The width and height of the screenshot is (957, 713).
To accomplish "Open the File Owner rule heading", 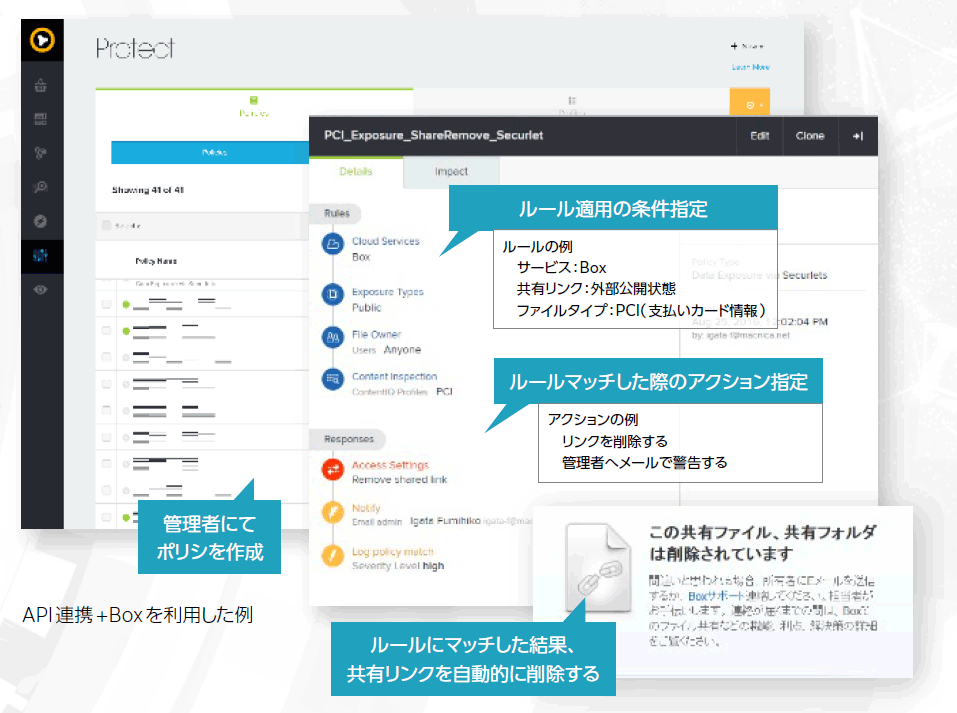I will pos(376,335).
